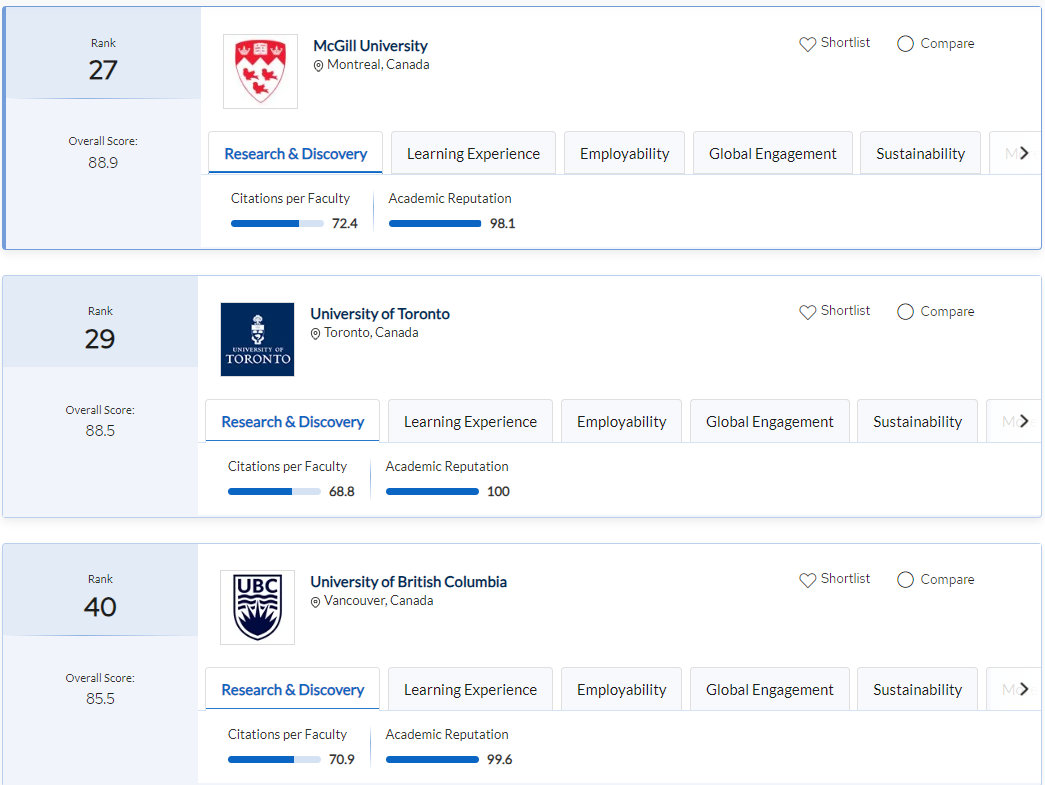Click location pin beside Vancouver, Canada
Screen dimensions: 1045x785
pos(316,602)
